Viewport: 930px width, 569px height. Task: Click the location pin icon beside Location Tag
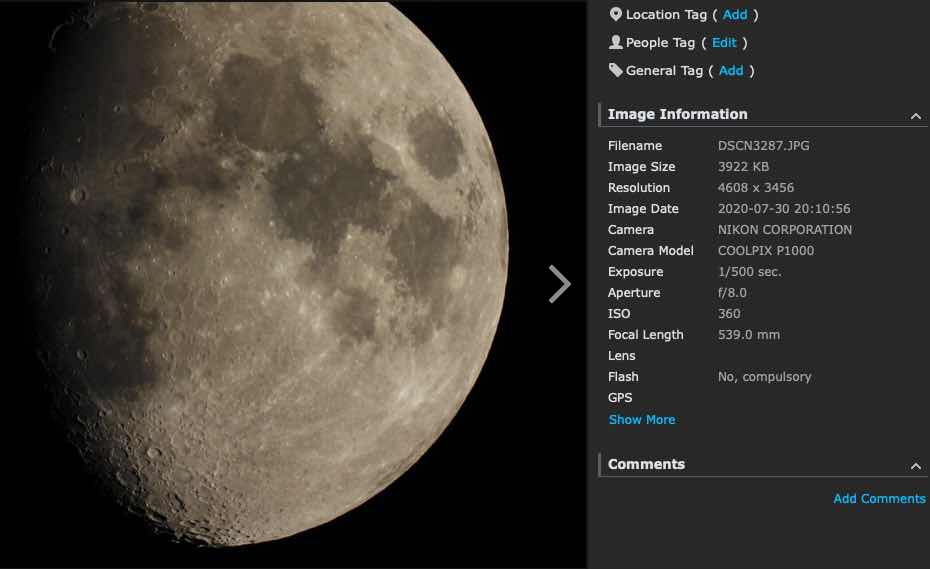tap(616, 14)
